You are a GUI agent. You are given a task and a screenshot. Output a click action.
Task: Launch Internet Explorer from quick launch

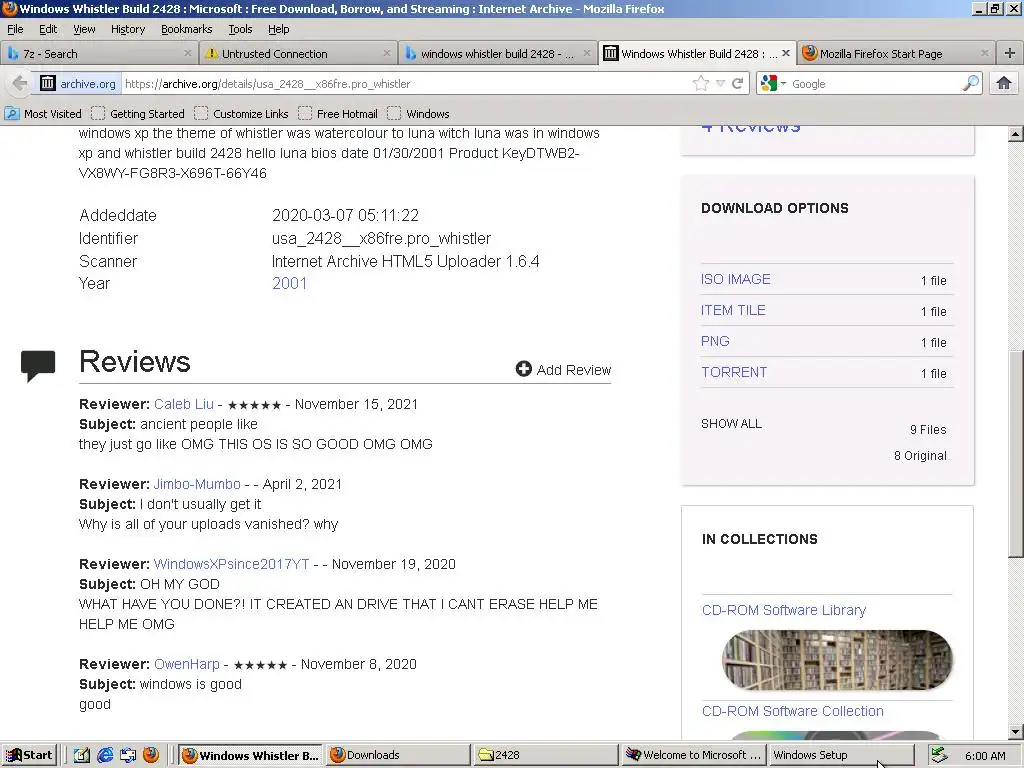click(x=104, y=755)
